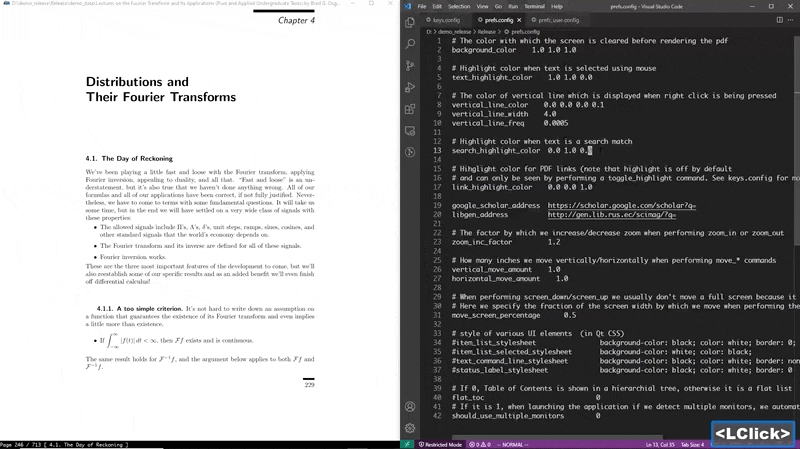Open the Search view in activity bar

[x=410, y=44]
